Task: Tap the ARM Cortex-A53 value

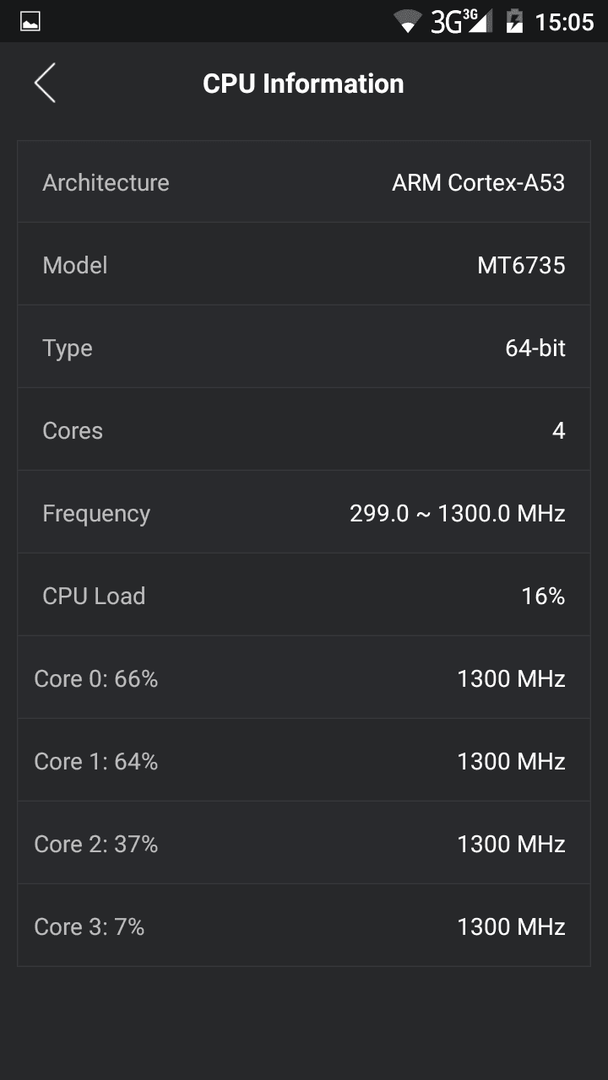Action: (479, 183)
